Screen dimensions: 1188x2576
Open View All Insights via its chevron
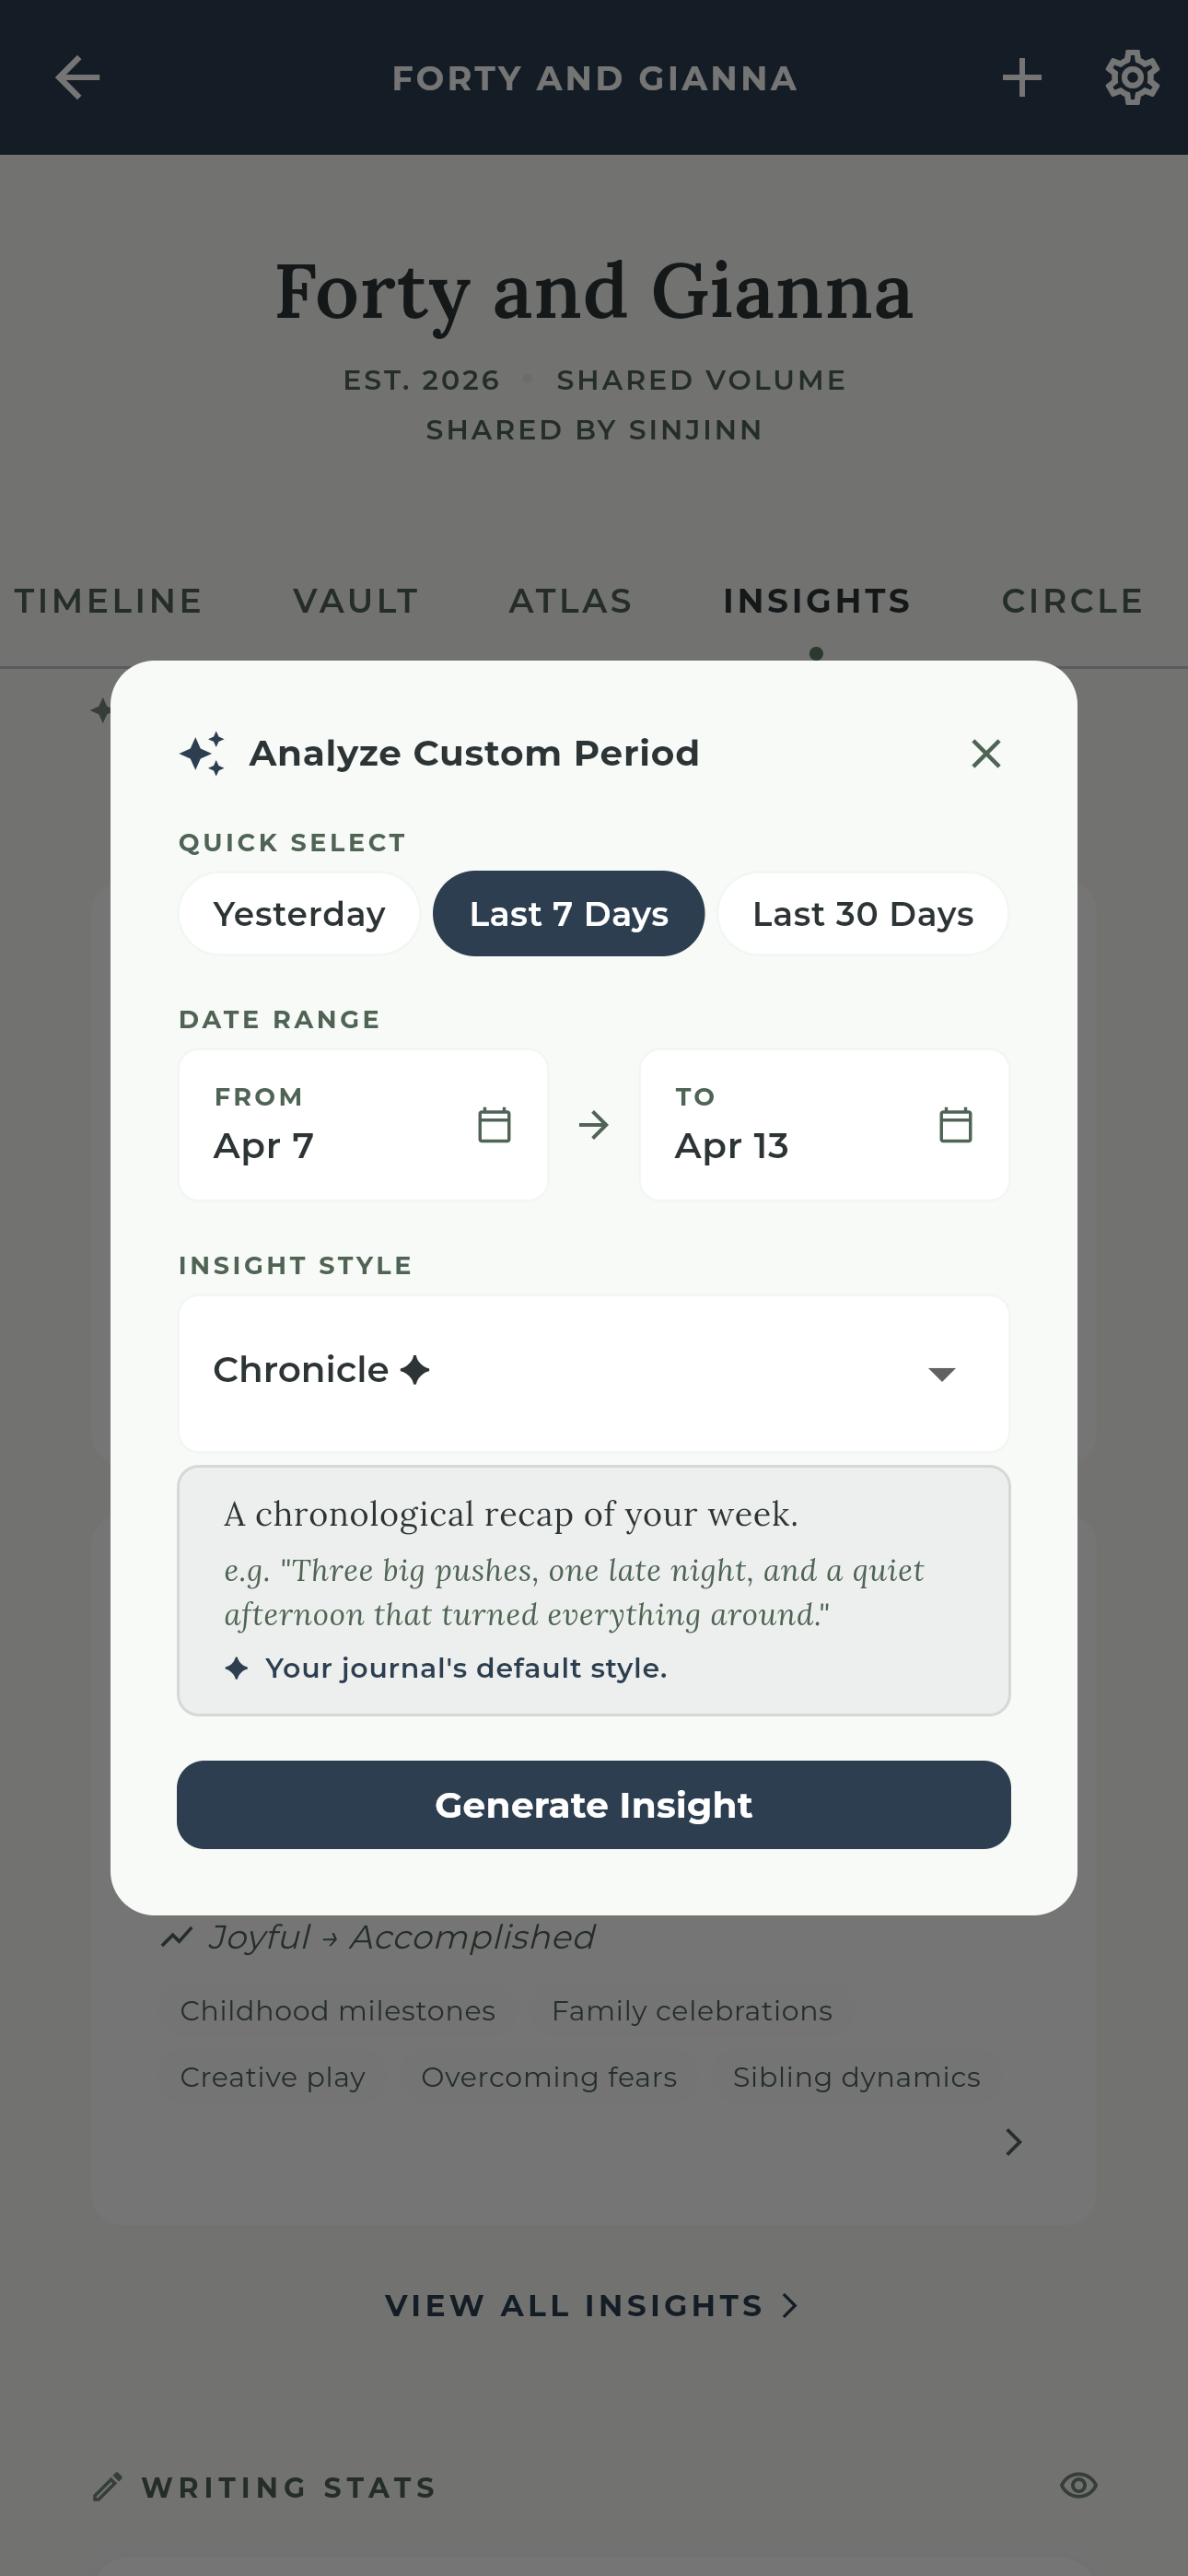point(789,2306)
